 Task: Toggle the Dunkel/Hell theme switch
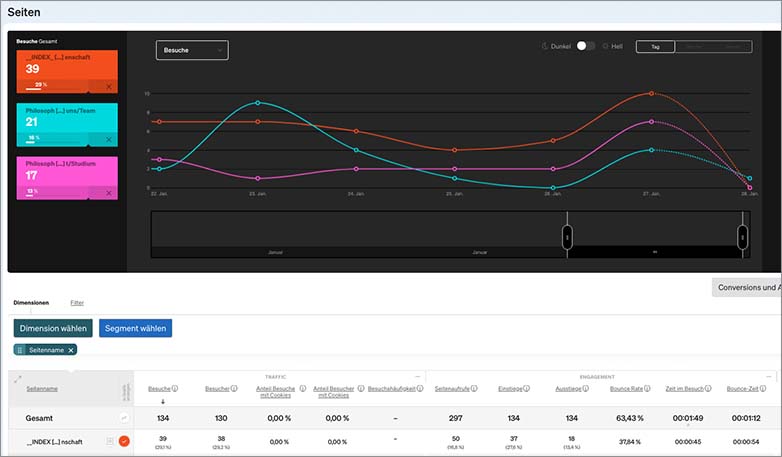point(586,46)
